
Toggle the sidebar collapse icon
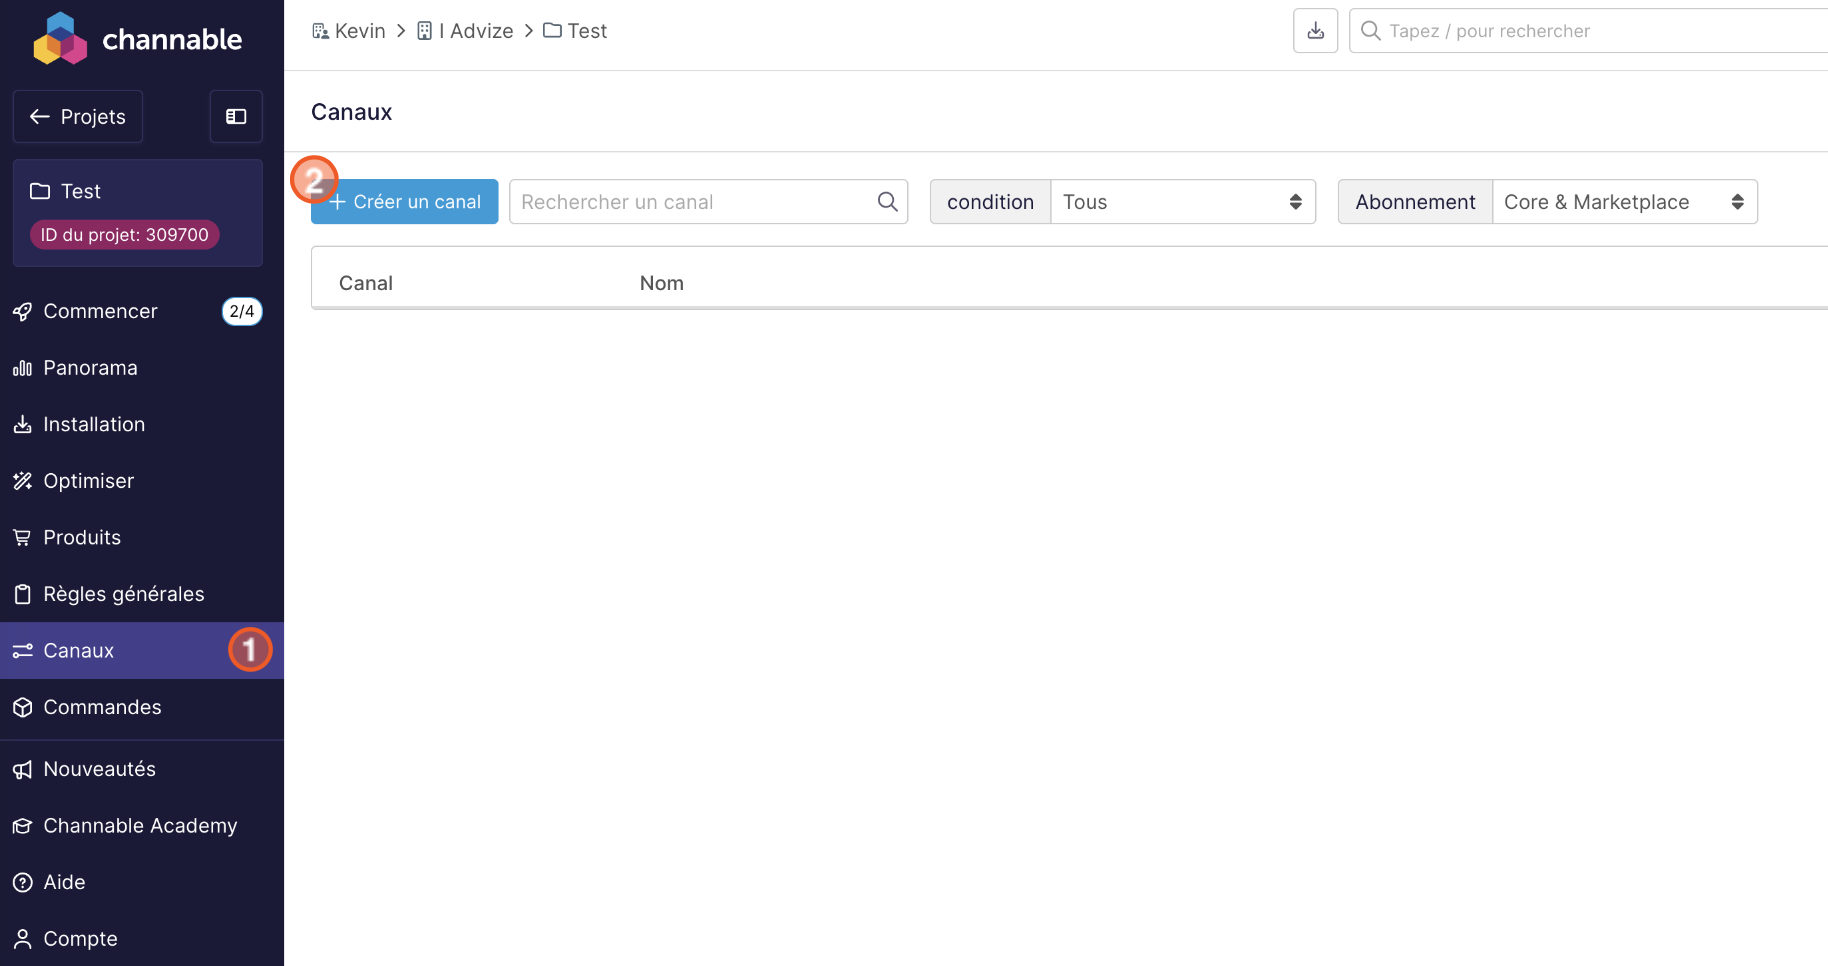(x=236, y=117)
